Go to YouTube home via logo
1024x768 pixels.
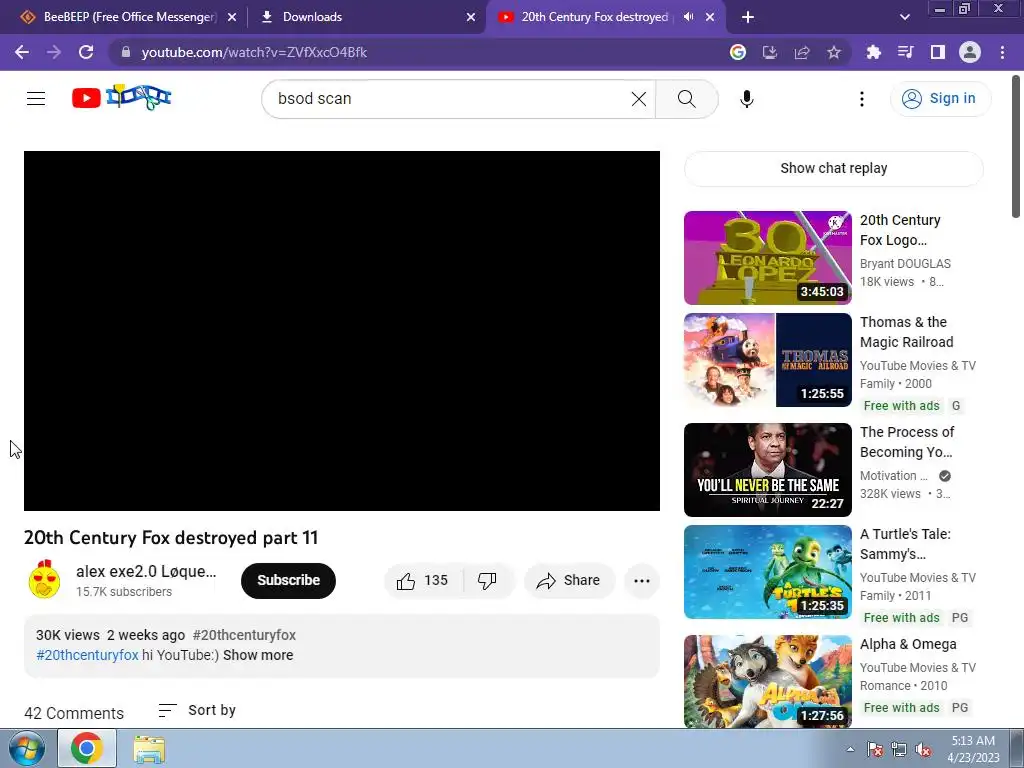pos(121,98)
